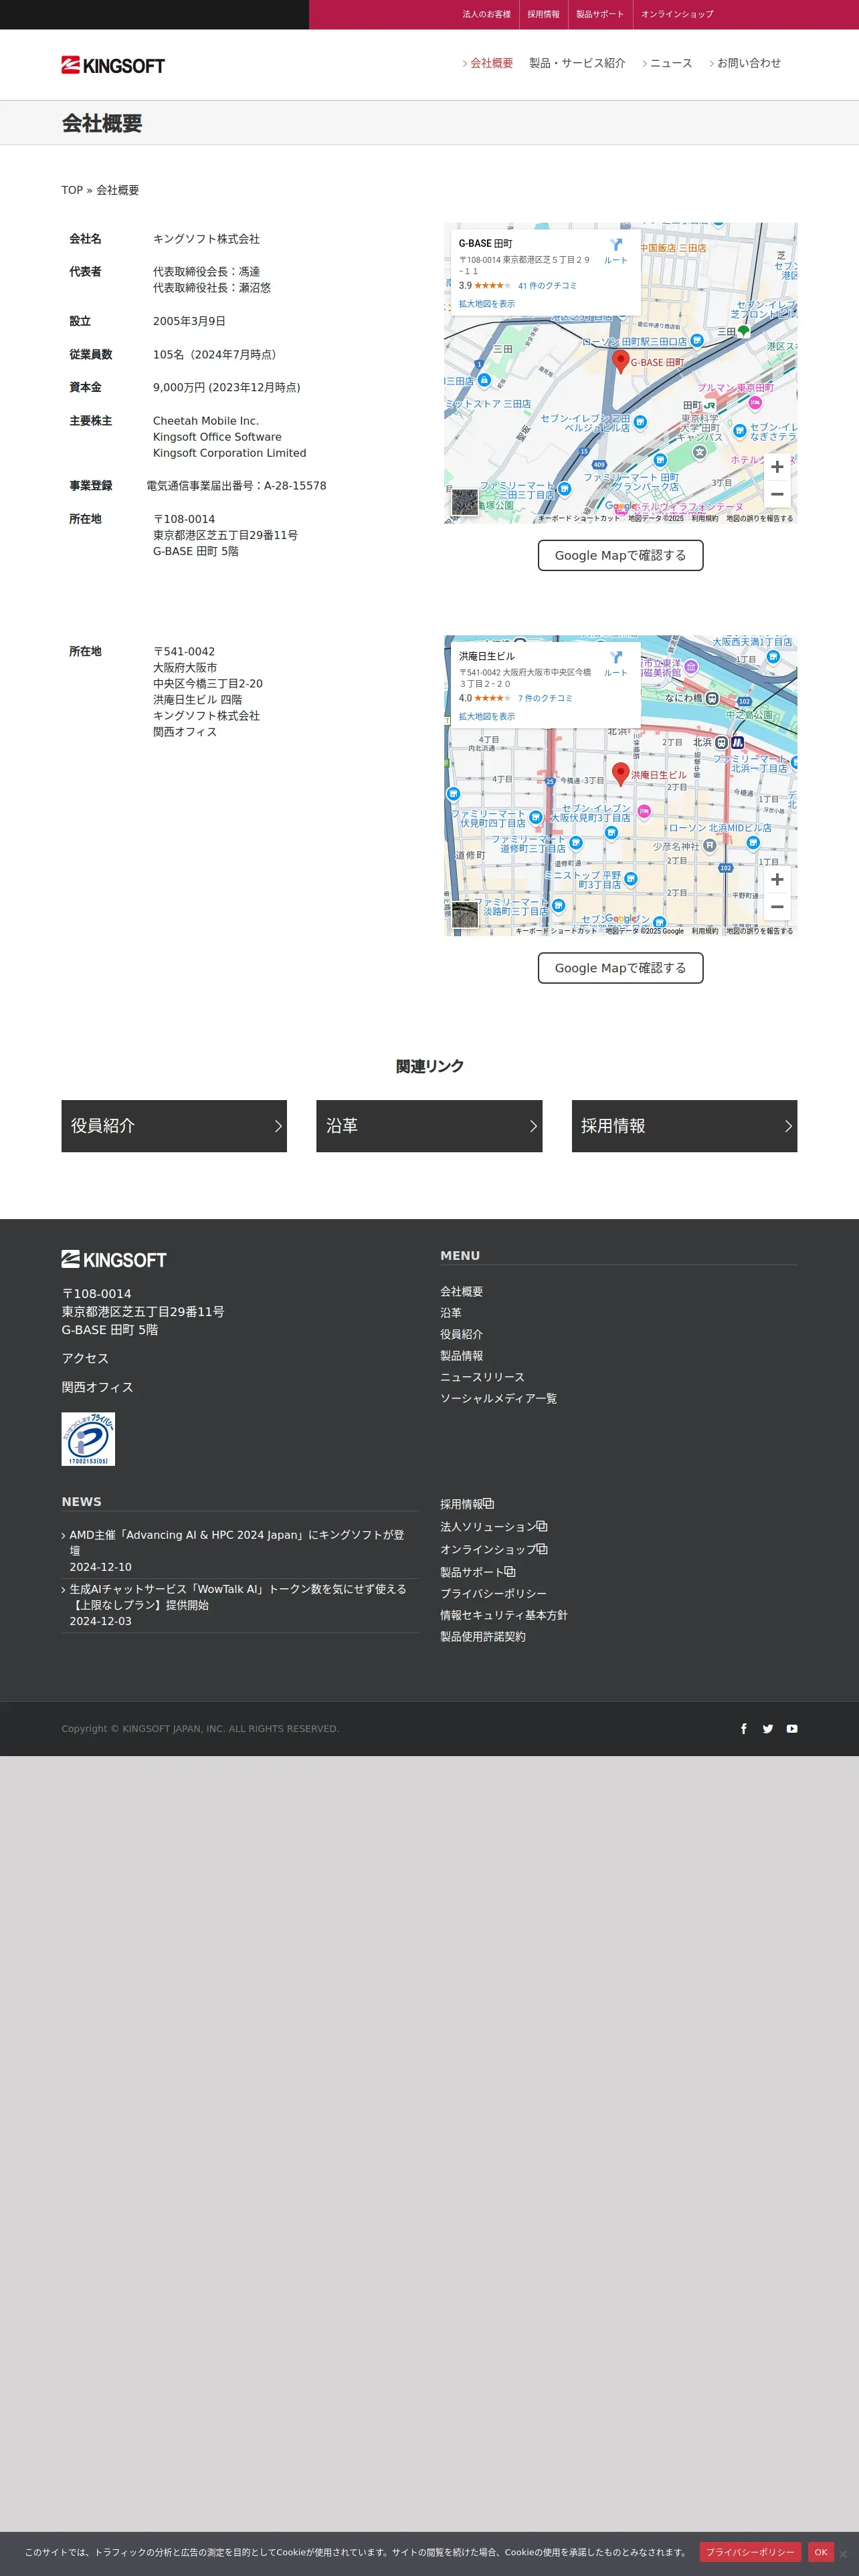
Task: Open ソーシャルメディア一覧 in the footer menu
Action: [x=498, y=1398]
